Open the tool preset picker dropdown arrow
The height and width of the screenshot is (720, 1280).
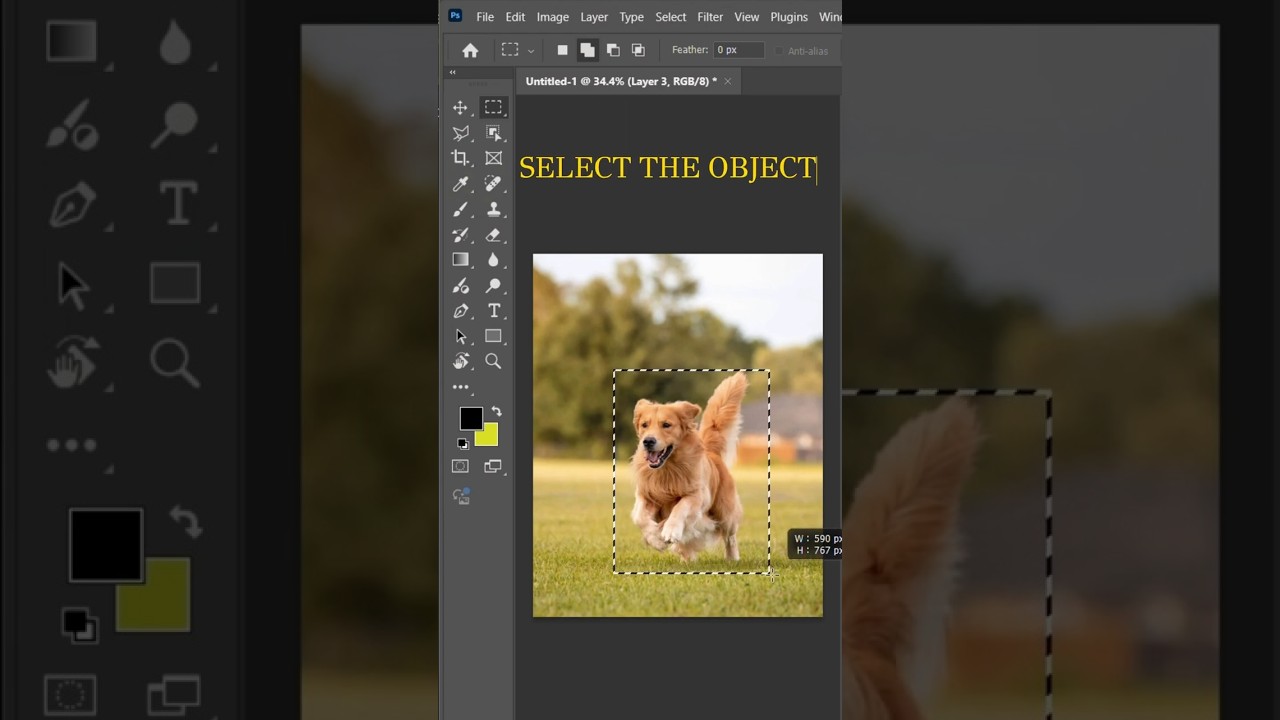click(531, 51)
